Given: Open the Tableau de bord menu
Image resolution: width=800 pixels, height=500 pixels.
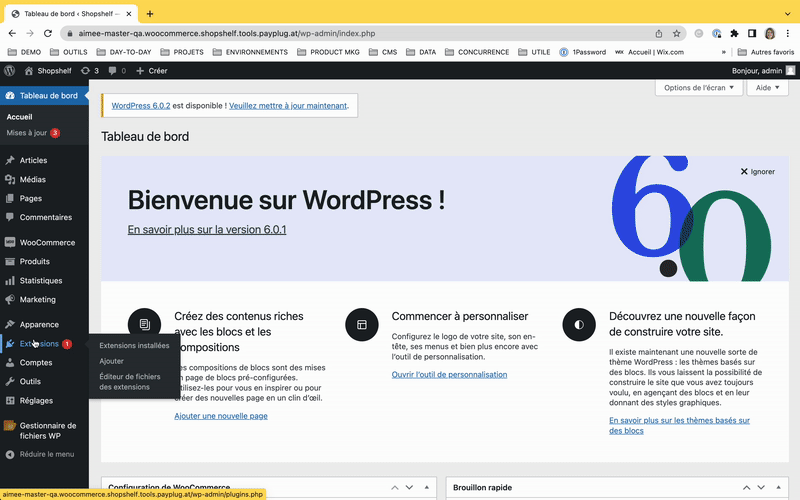Looking at the screenshot, I should pyautogui.click(x=44, y=95).
